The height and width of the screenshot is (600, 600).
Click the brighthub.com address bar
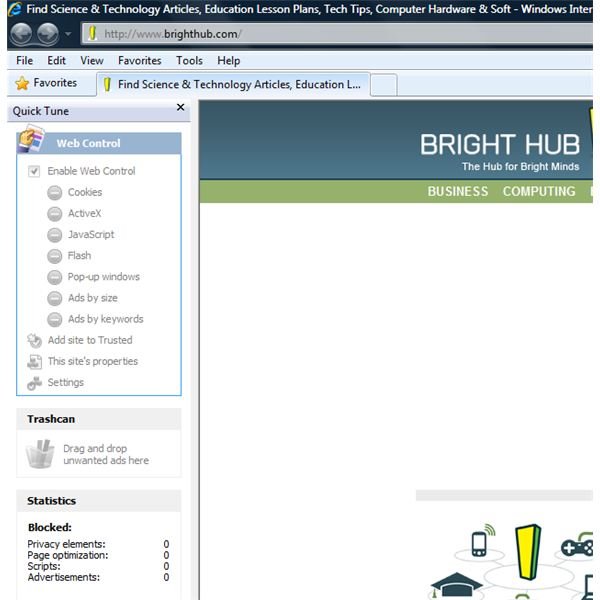(337, 34)
